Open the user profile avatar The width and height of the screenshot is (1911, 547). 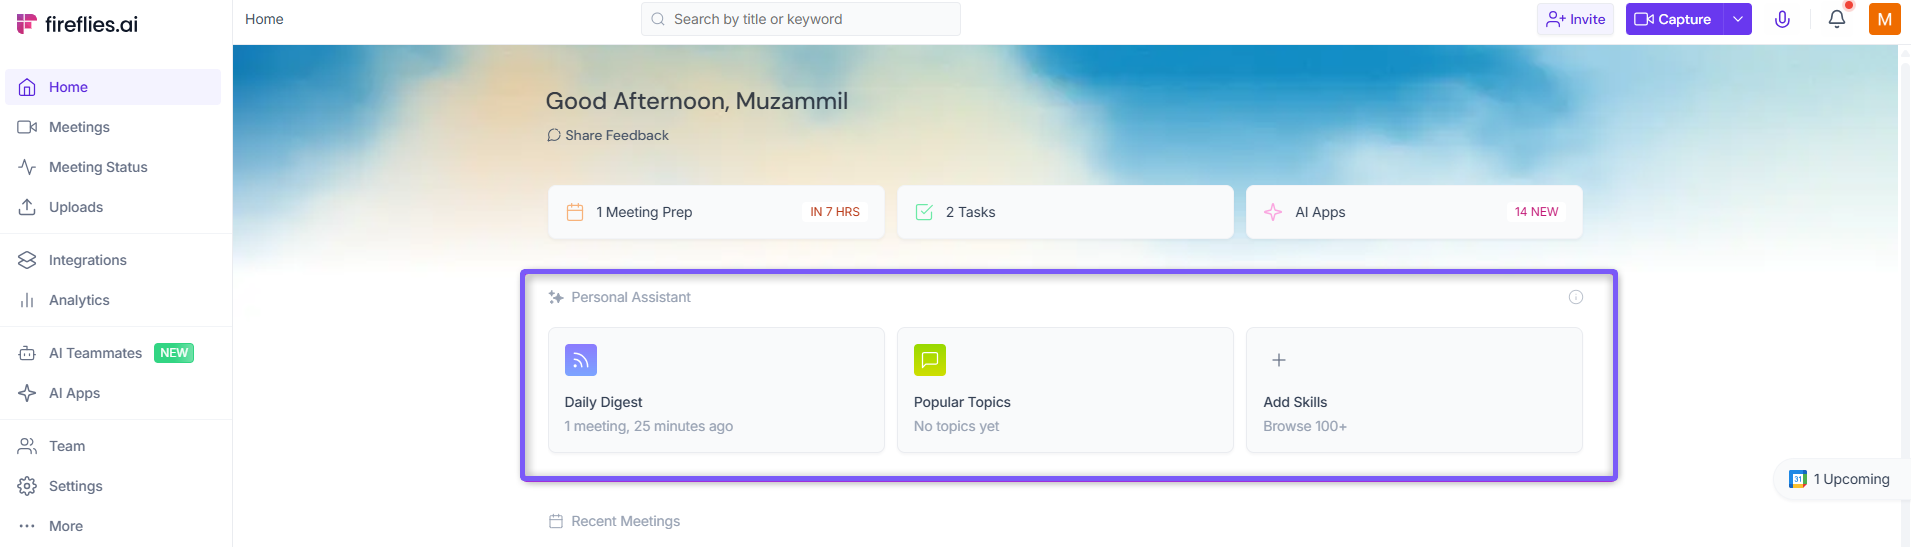(1884, 19)
